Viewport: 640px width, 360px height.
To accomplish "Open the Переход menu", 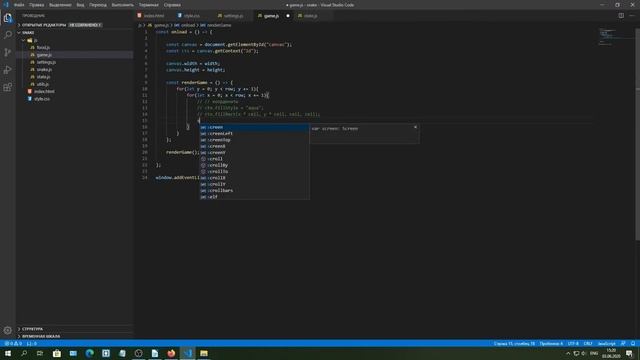I will point(98,5).
